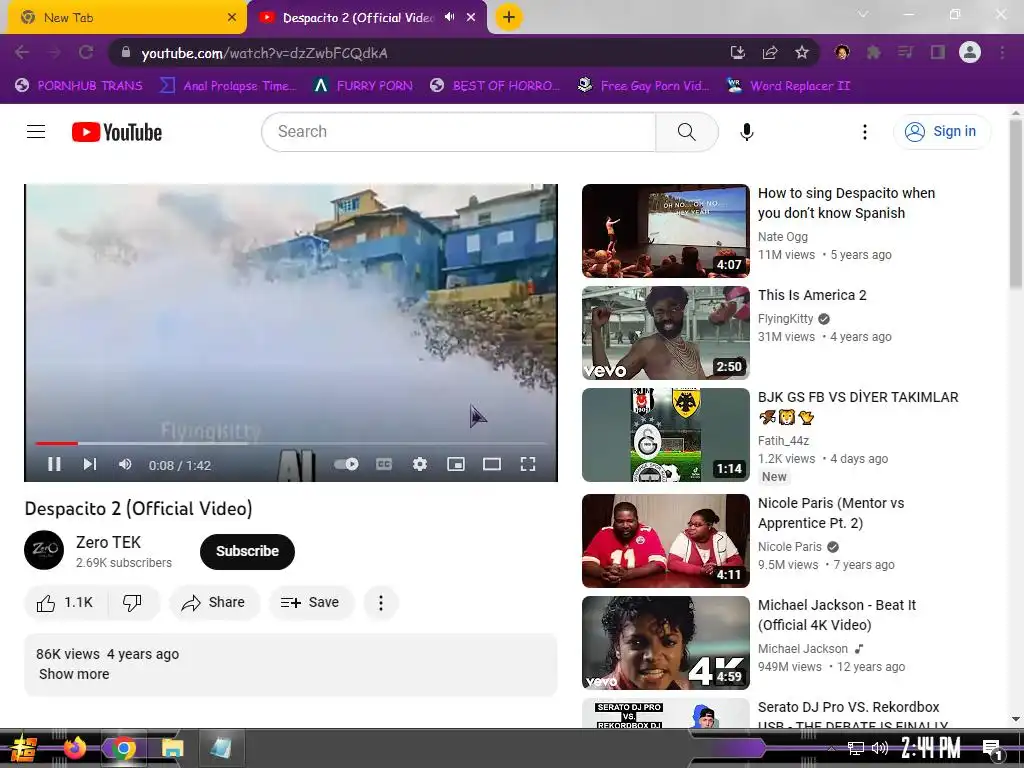
Task: Open Chrome three-dot main menu
Action: coord(1002,52)
